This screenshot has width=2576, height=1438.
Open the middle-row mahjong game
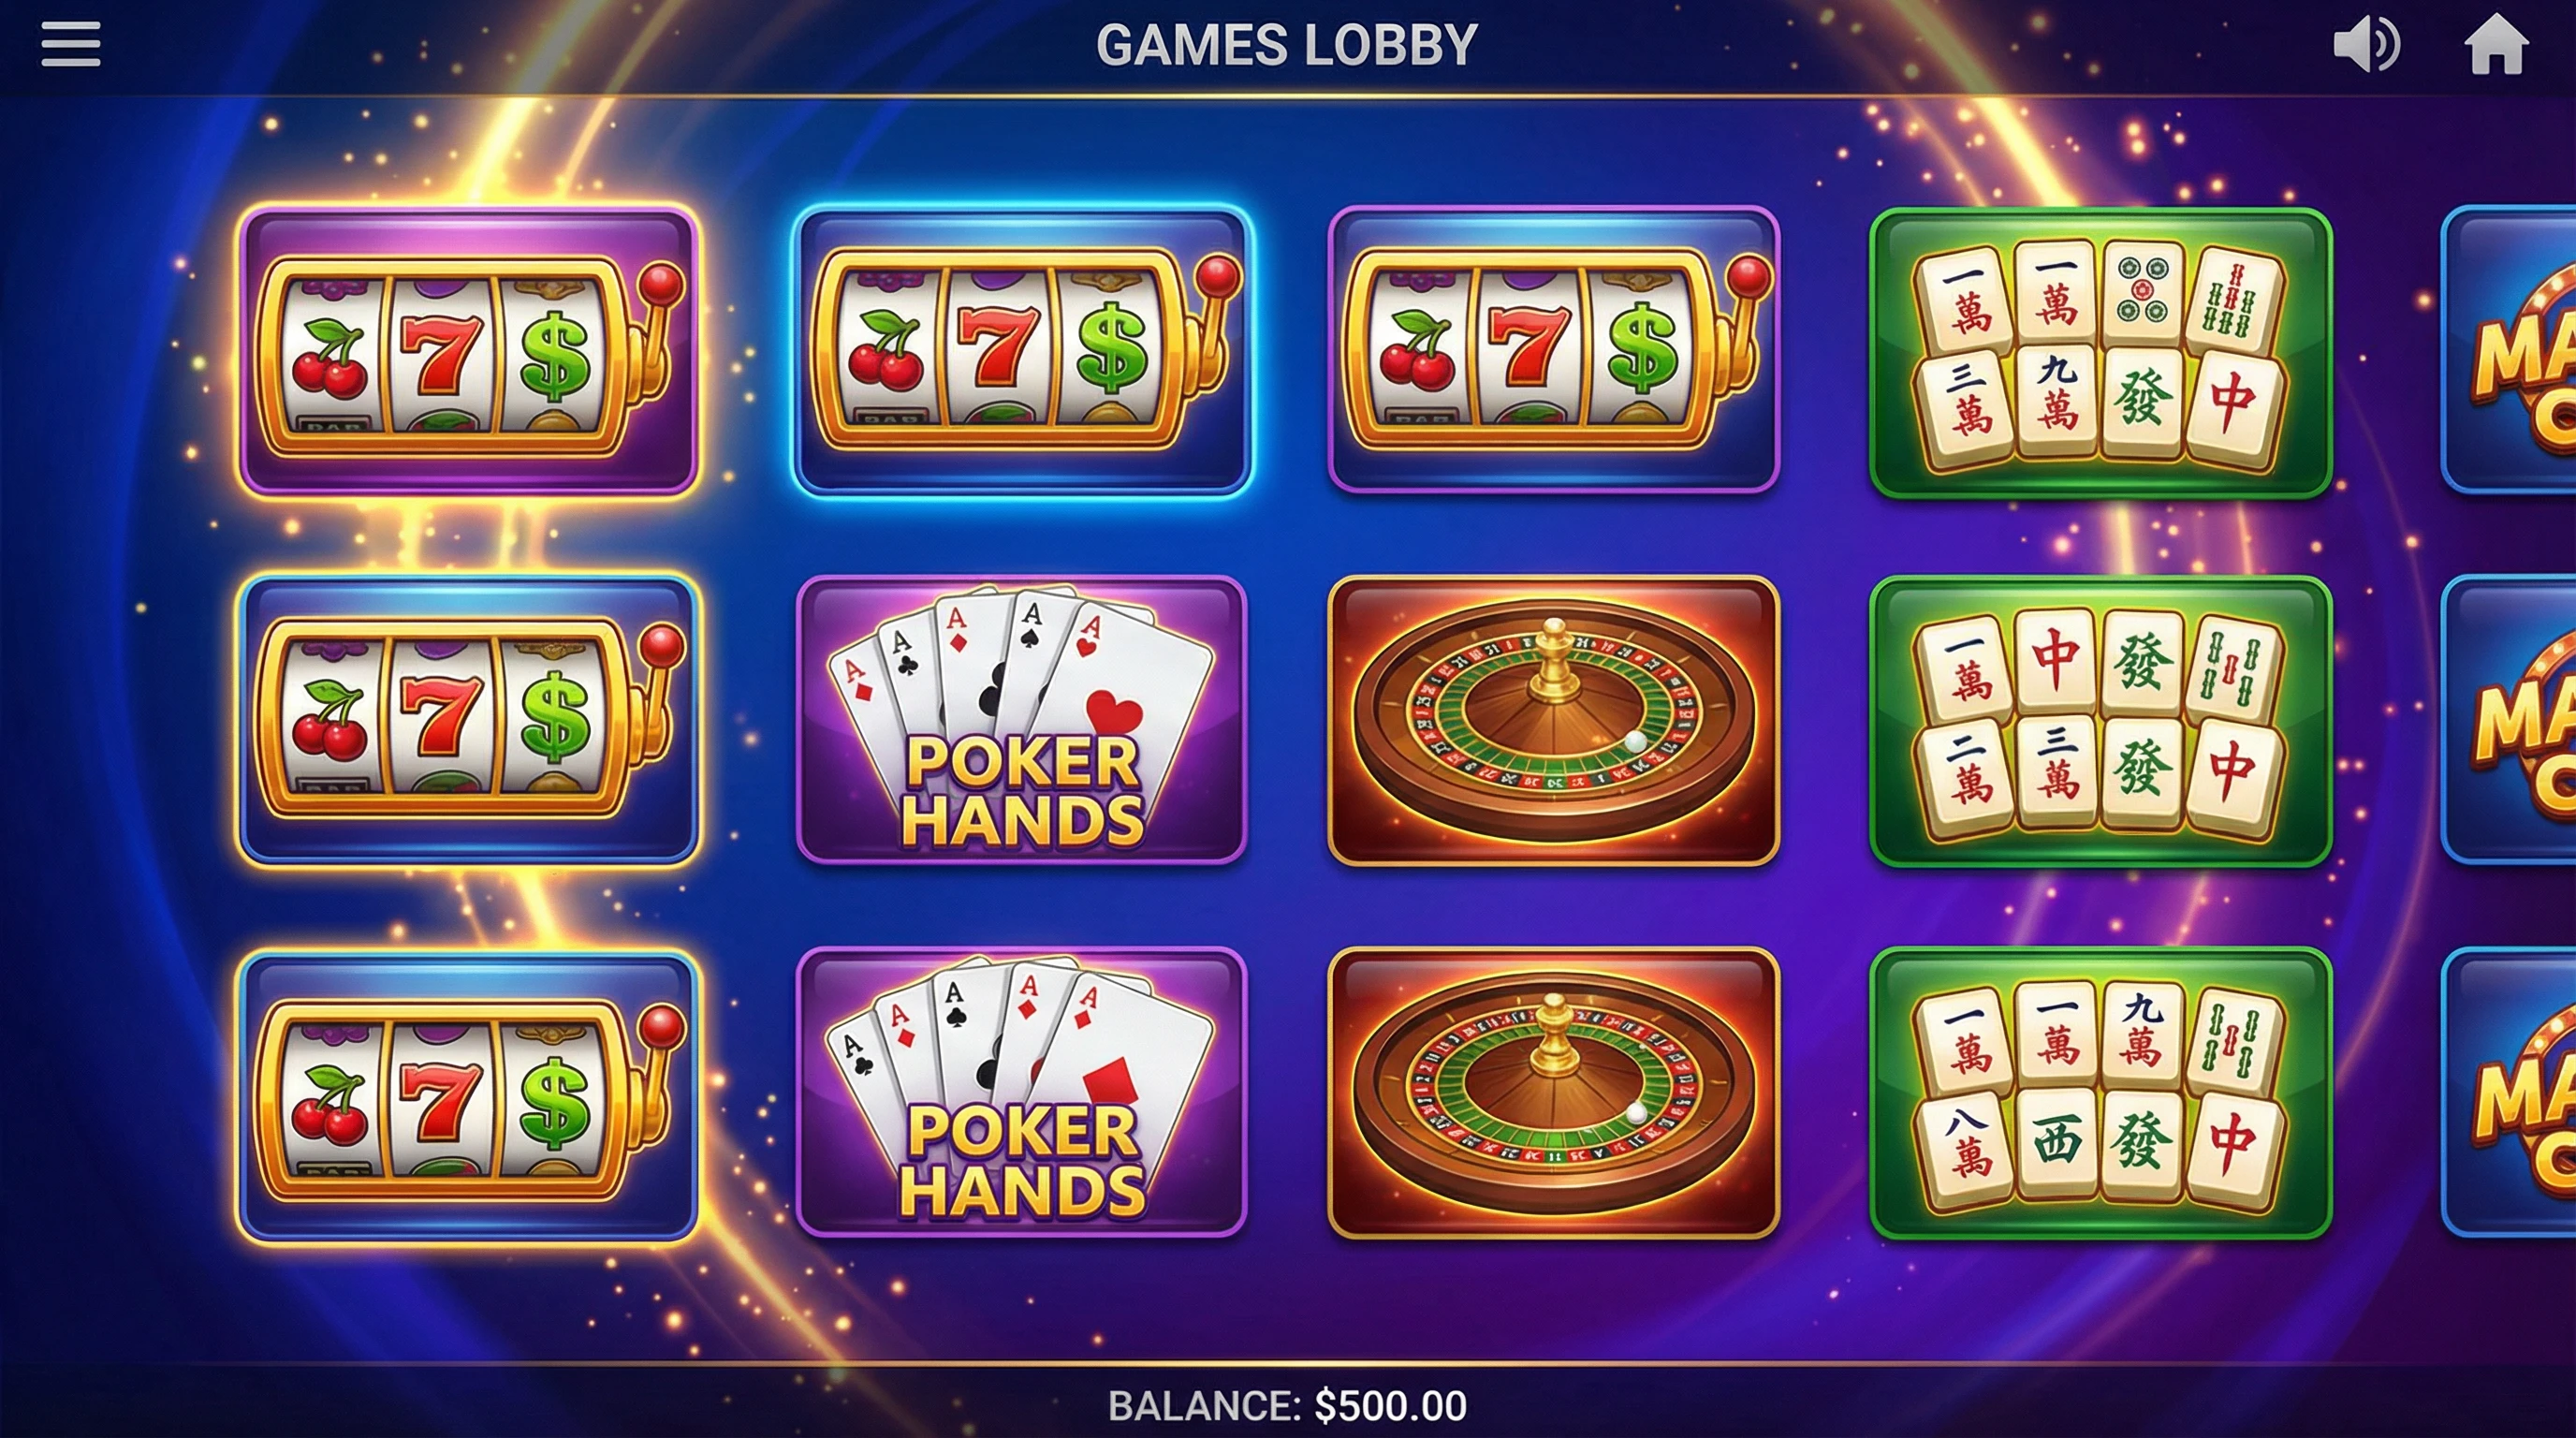[x=2100, y=721]
